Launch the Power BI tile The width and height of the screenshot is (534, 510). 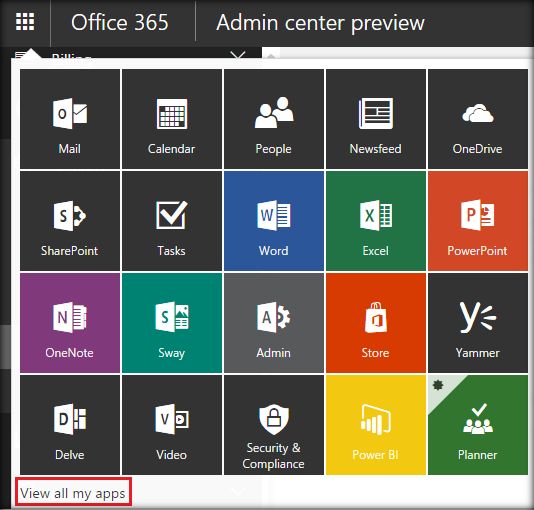376,425
